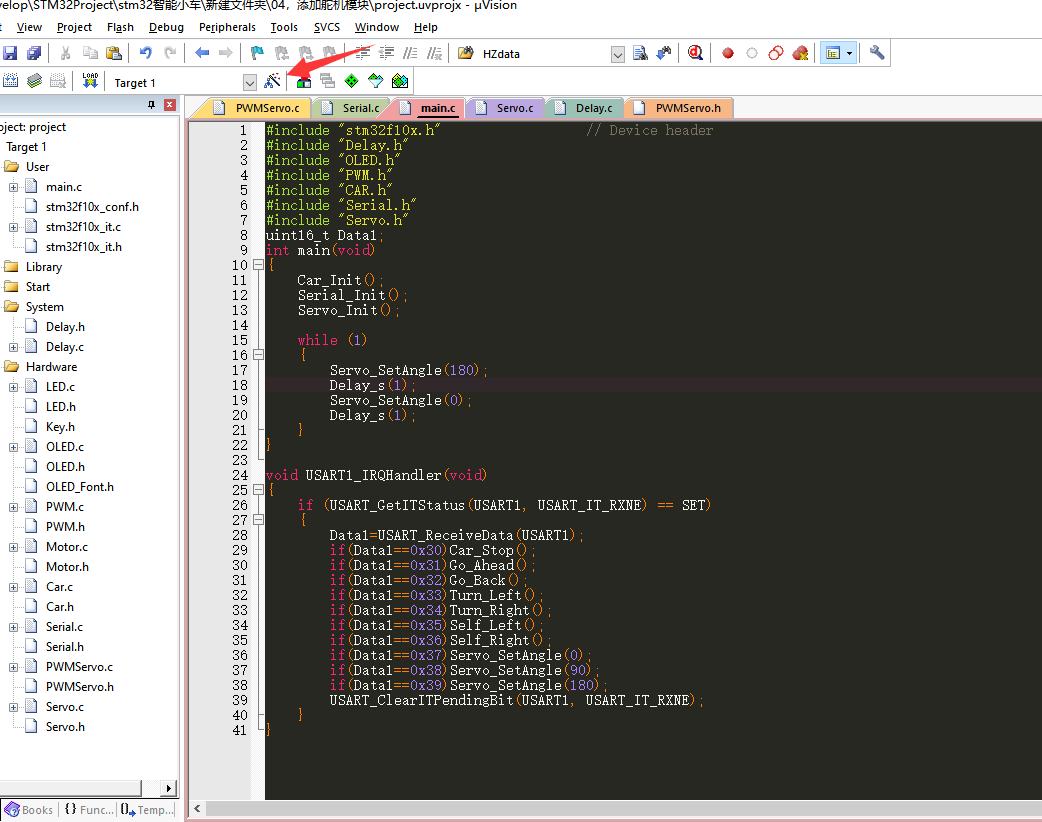Click the Undo arrow icon

coord(146,53)
